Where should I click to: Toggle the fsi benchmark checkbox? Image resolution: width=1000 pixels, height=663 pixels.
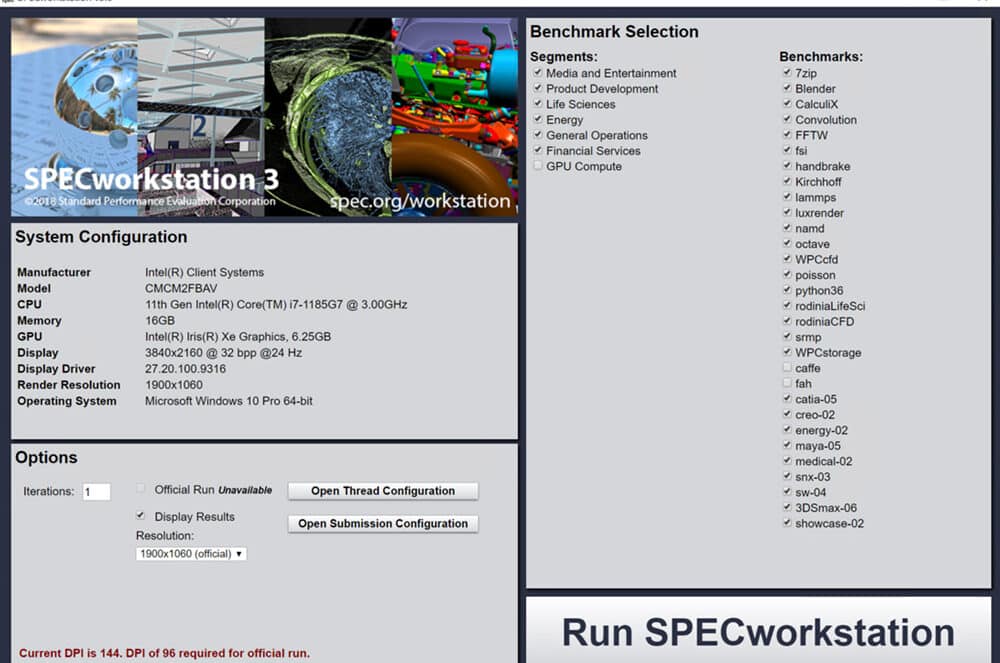pos(787,150)
